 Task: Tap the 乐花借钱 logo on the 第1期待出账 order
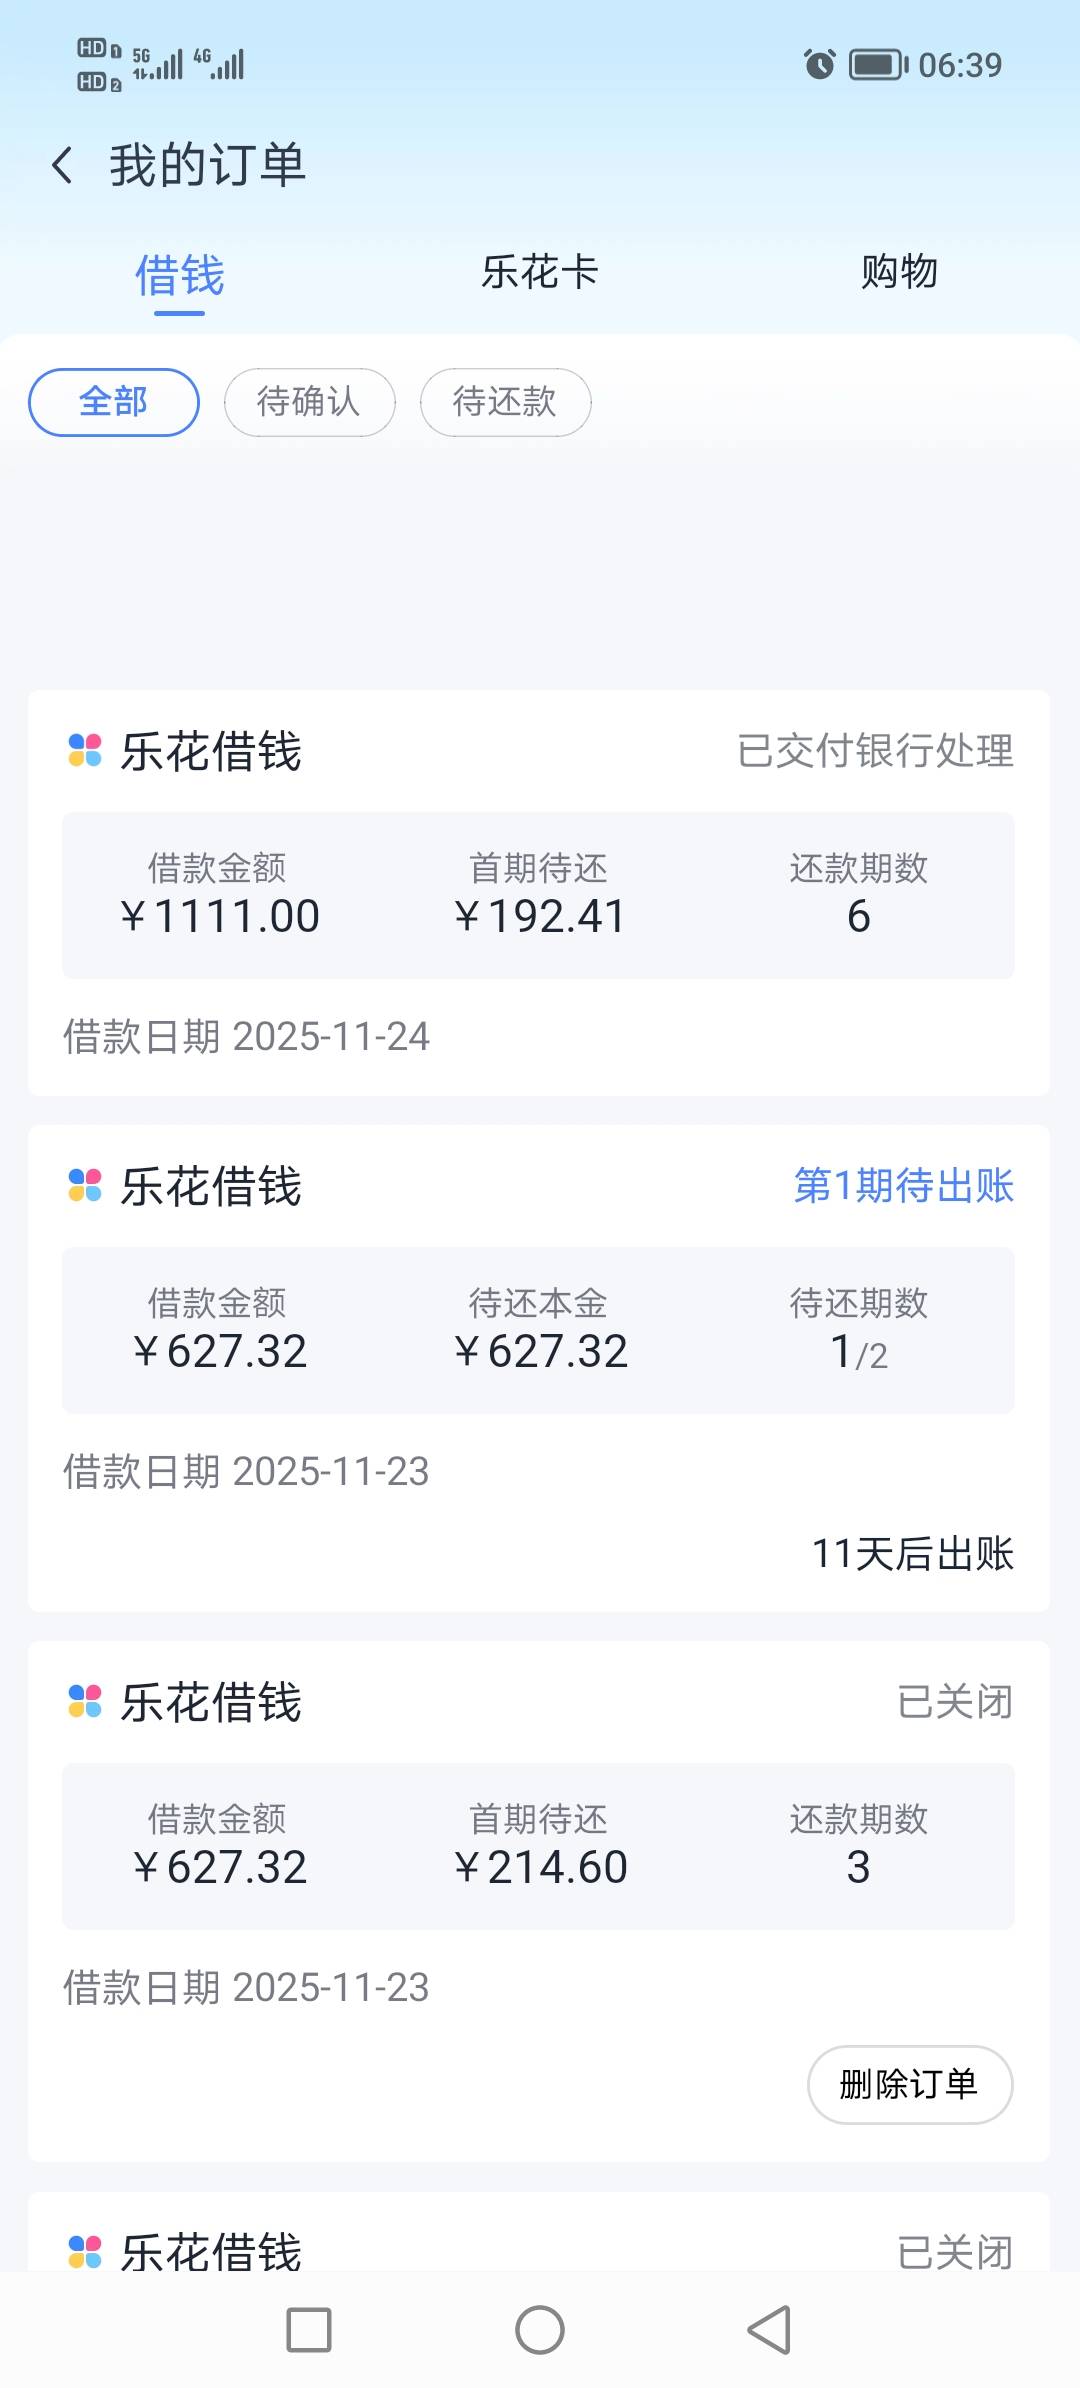(85, 1186)
